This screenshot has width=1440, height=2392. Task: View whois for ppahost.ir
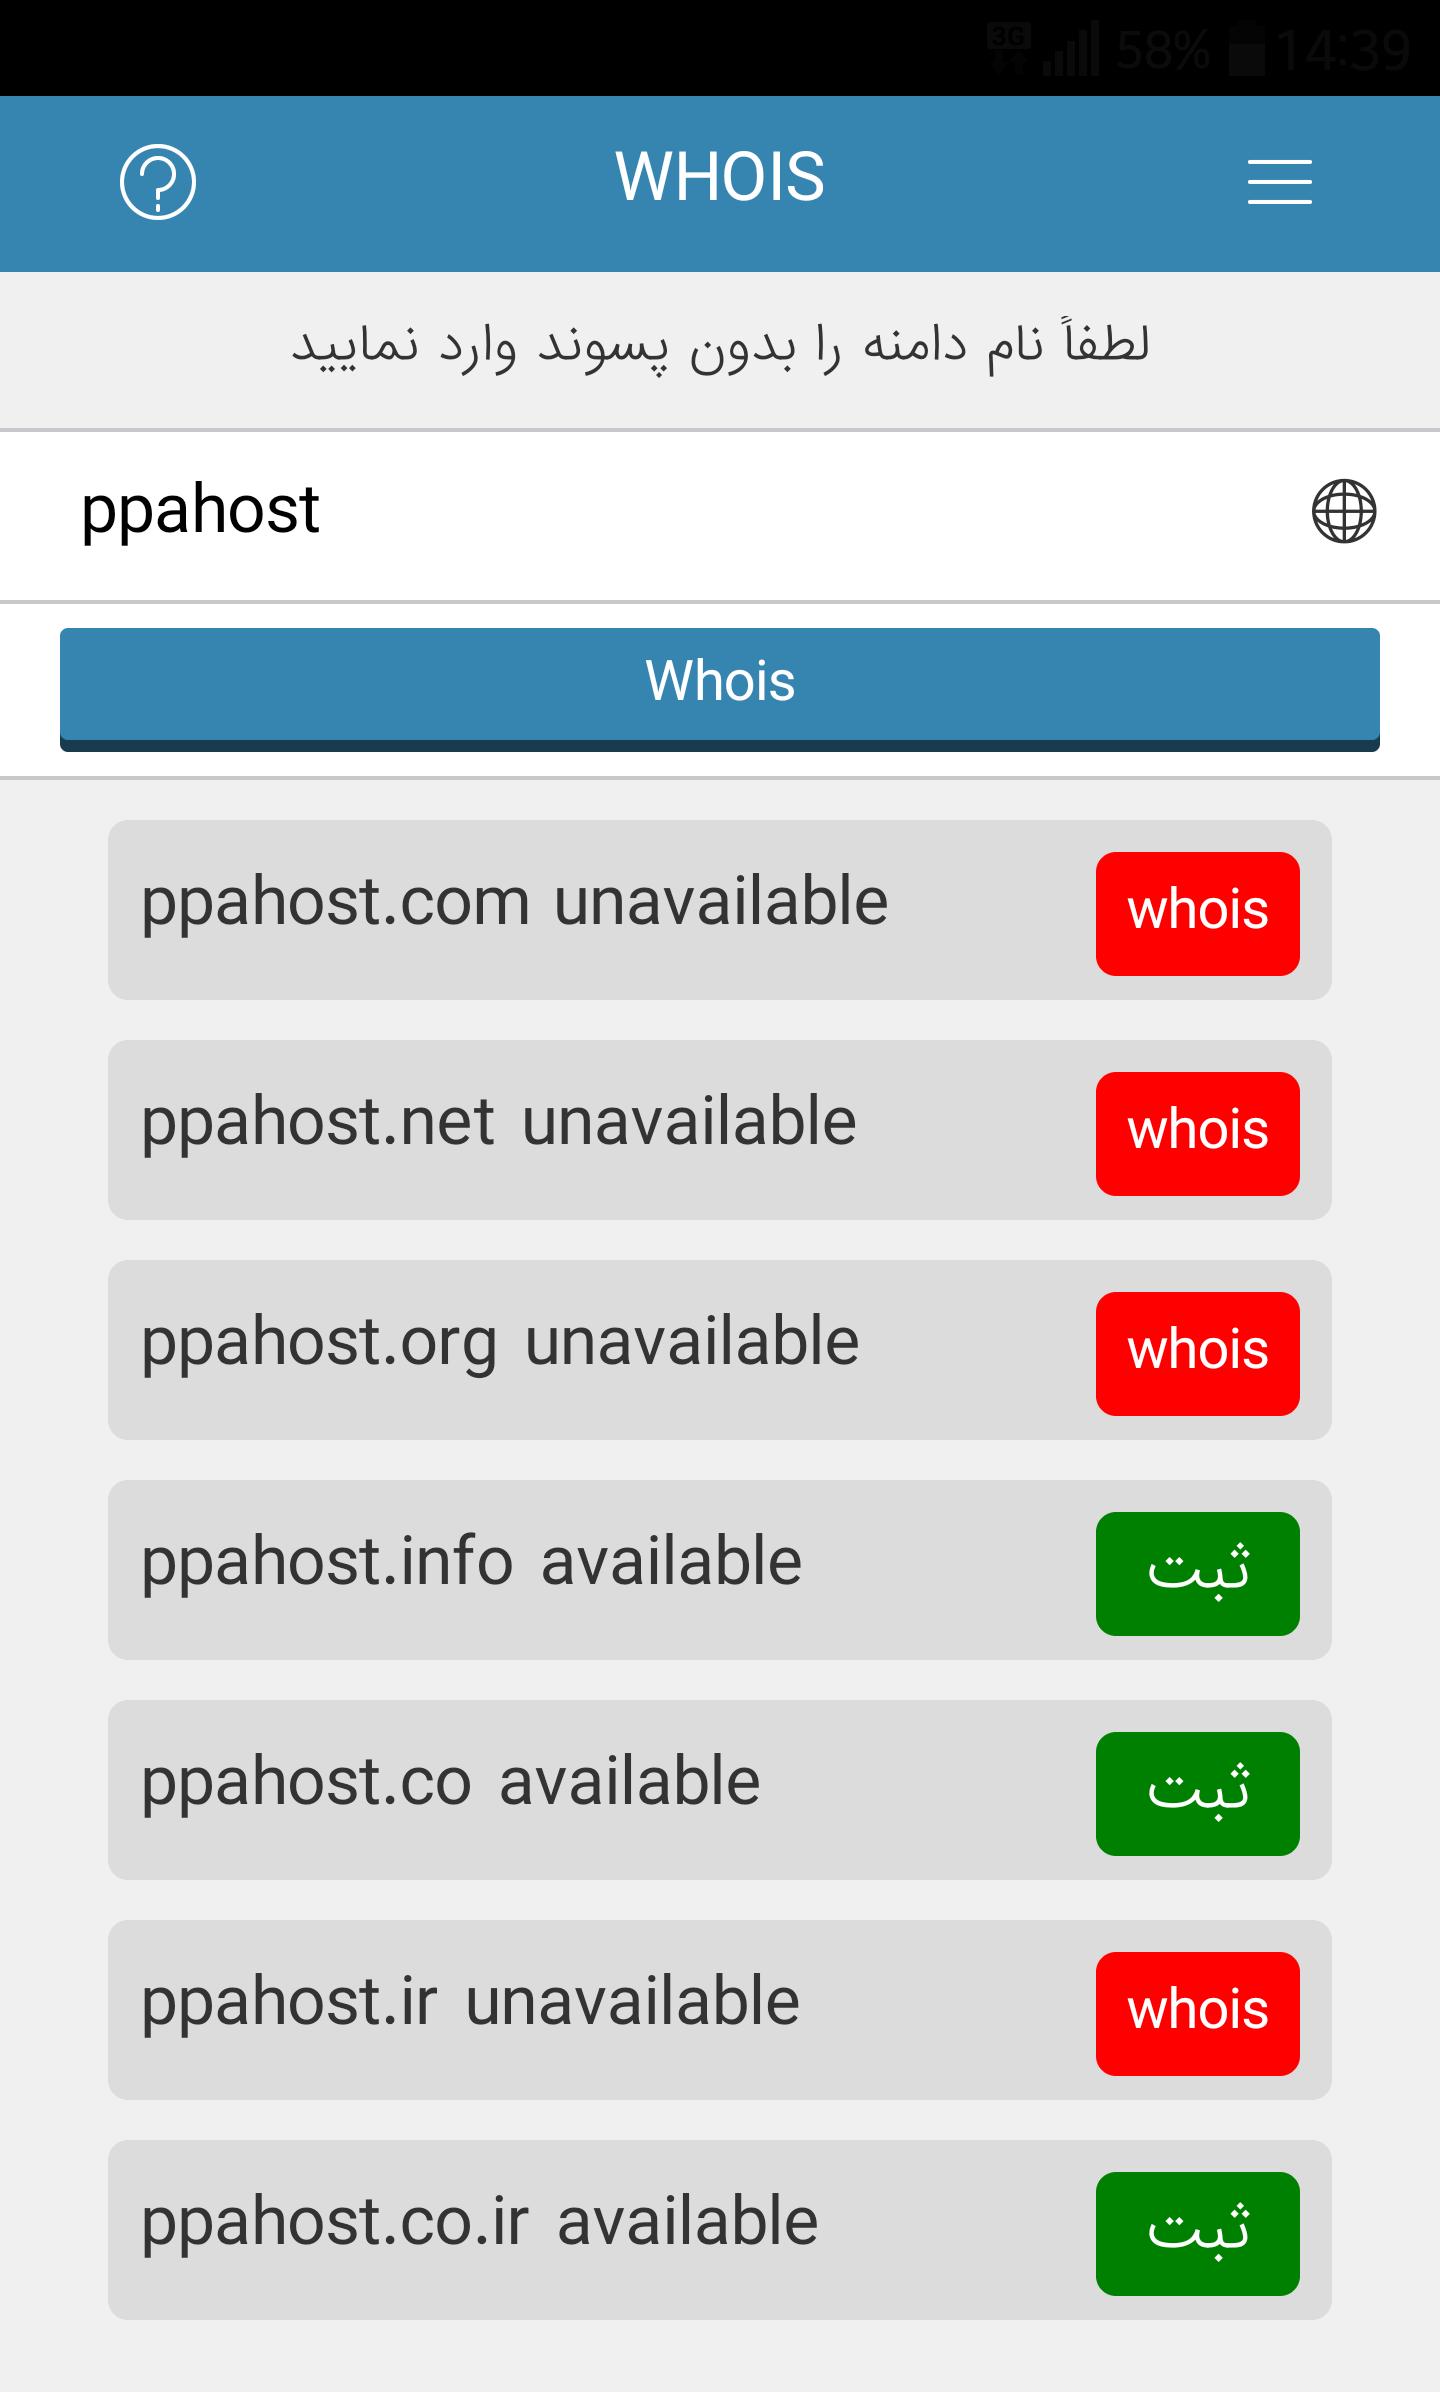point(1198,2013)
